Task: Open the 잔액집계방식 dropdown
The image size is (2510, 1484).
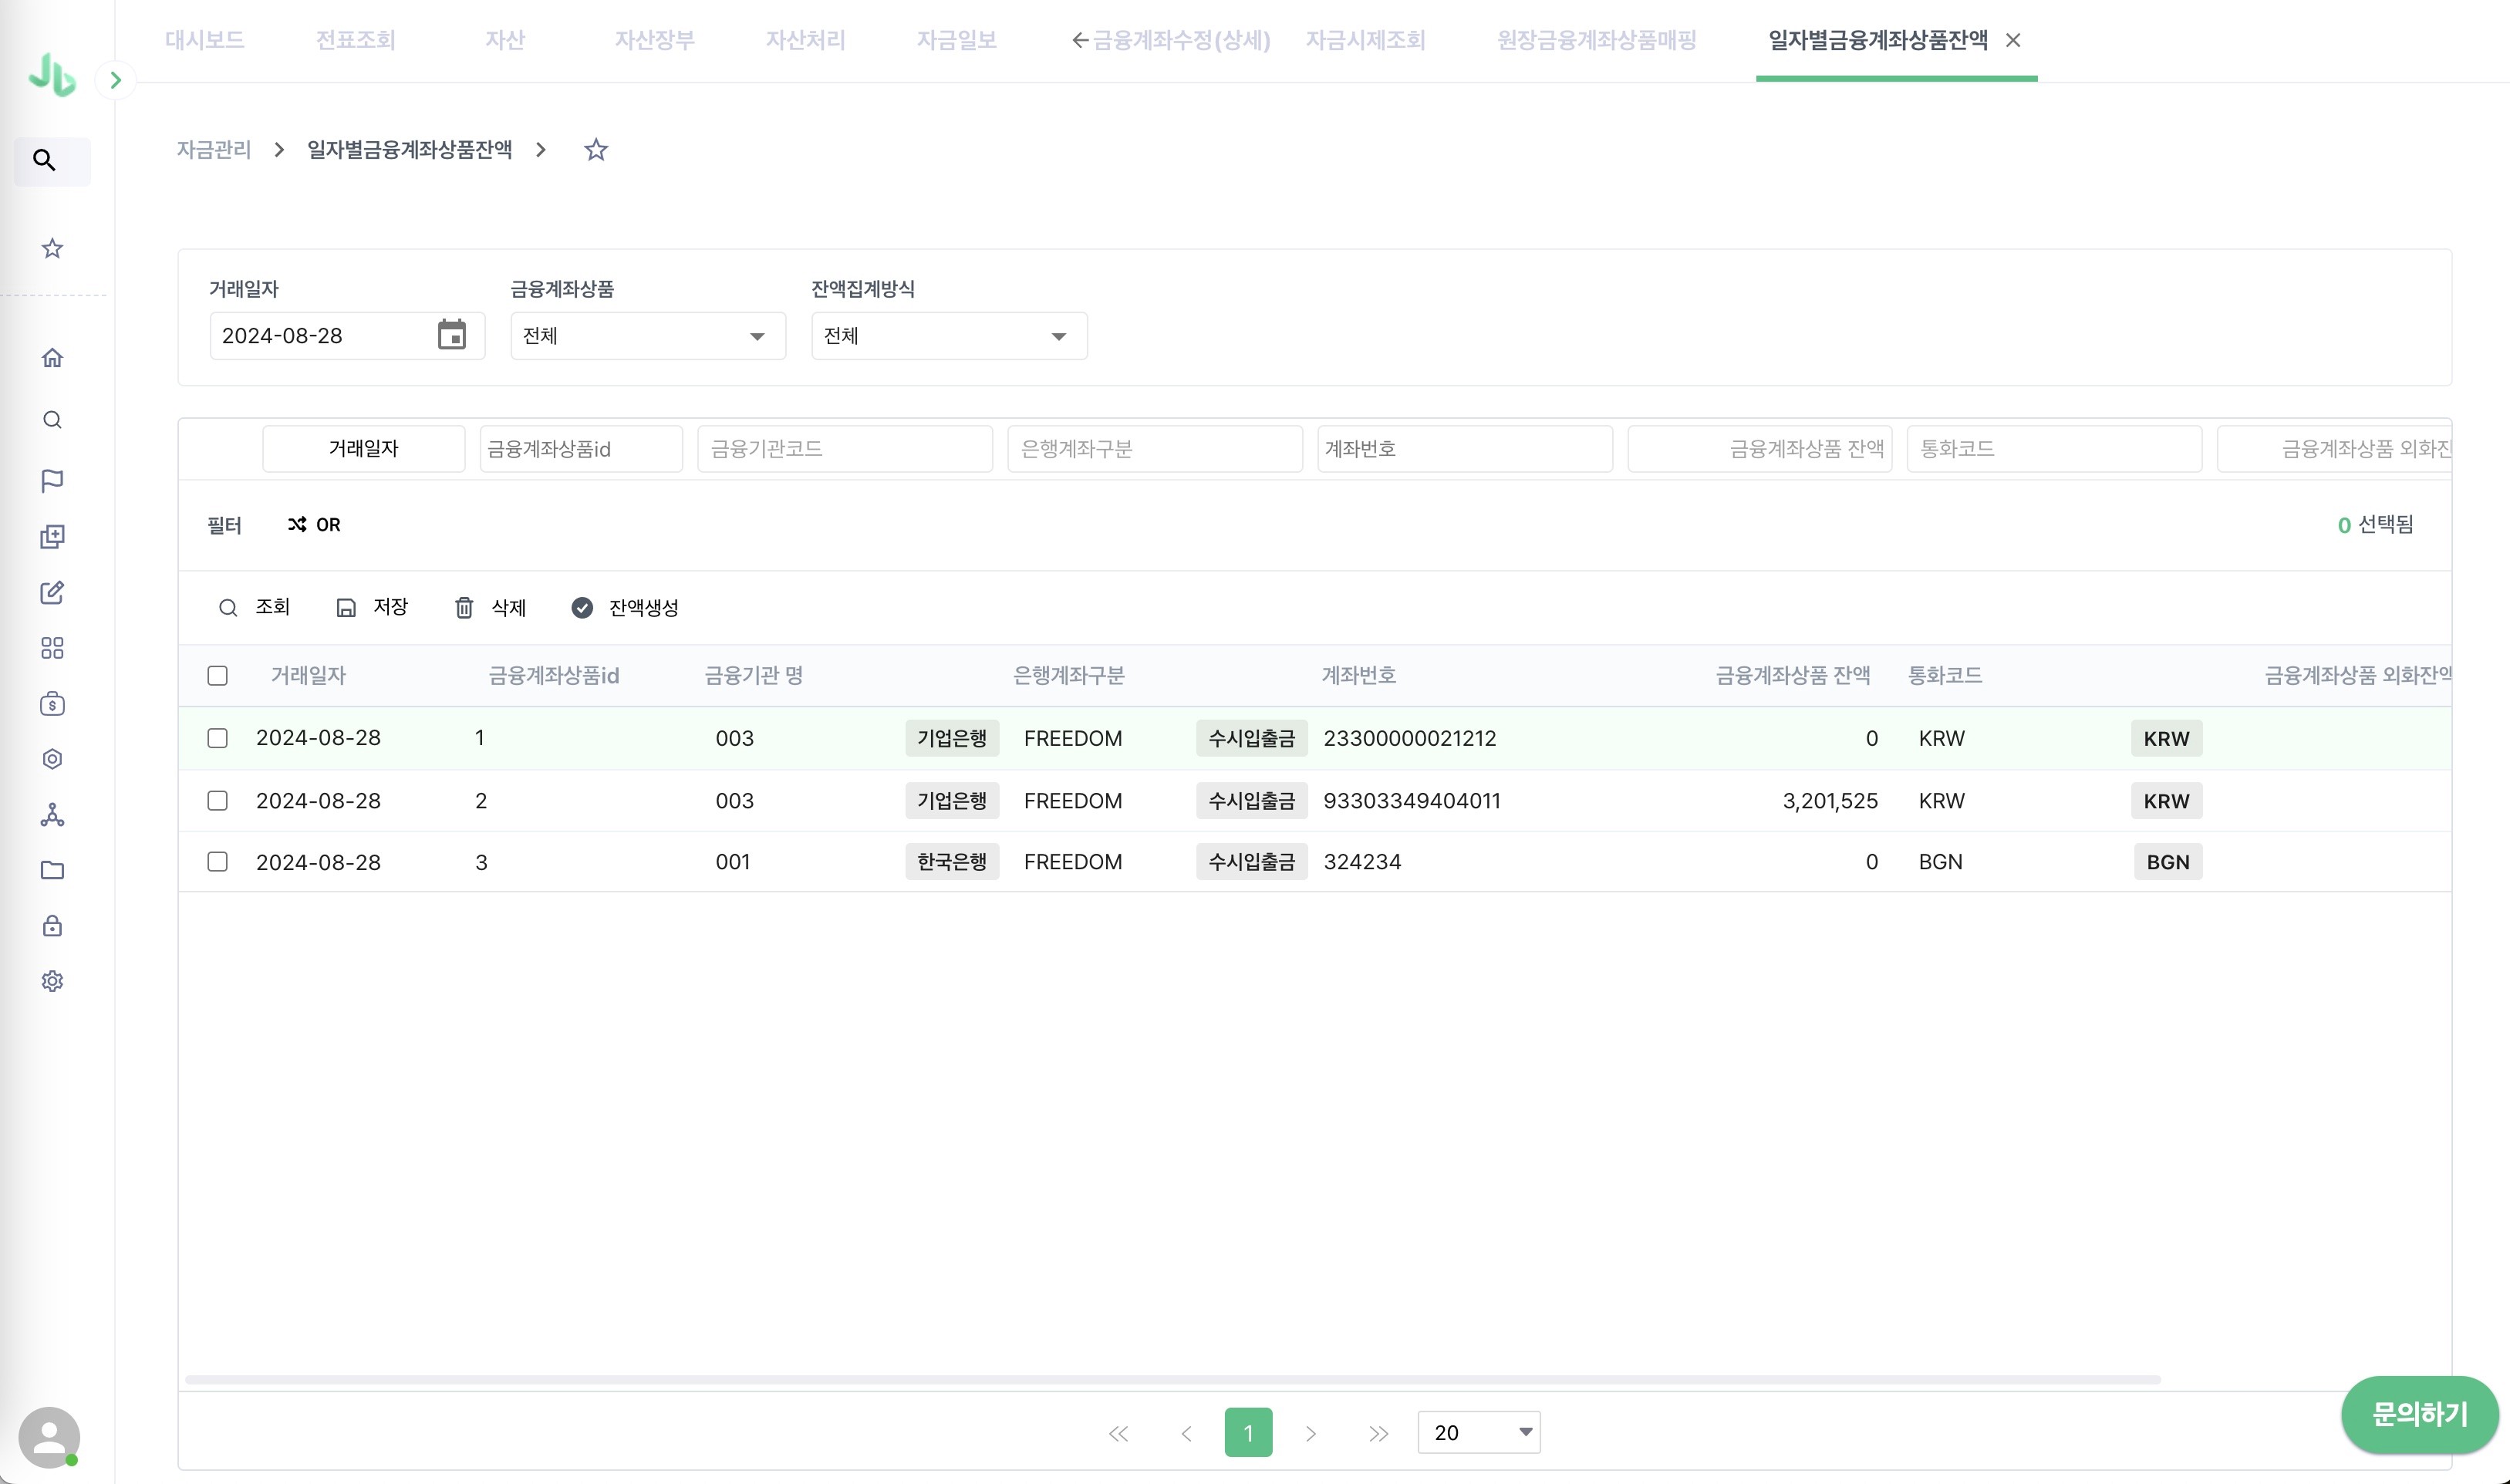Action: [x=948, y=336]
